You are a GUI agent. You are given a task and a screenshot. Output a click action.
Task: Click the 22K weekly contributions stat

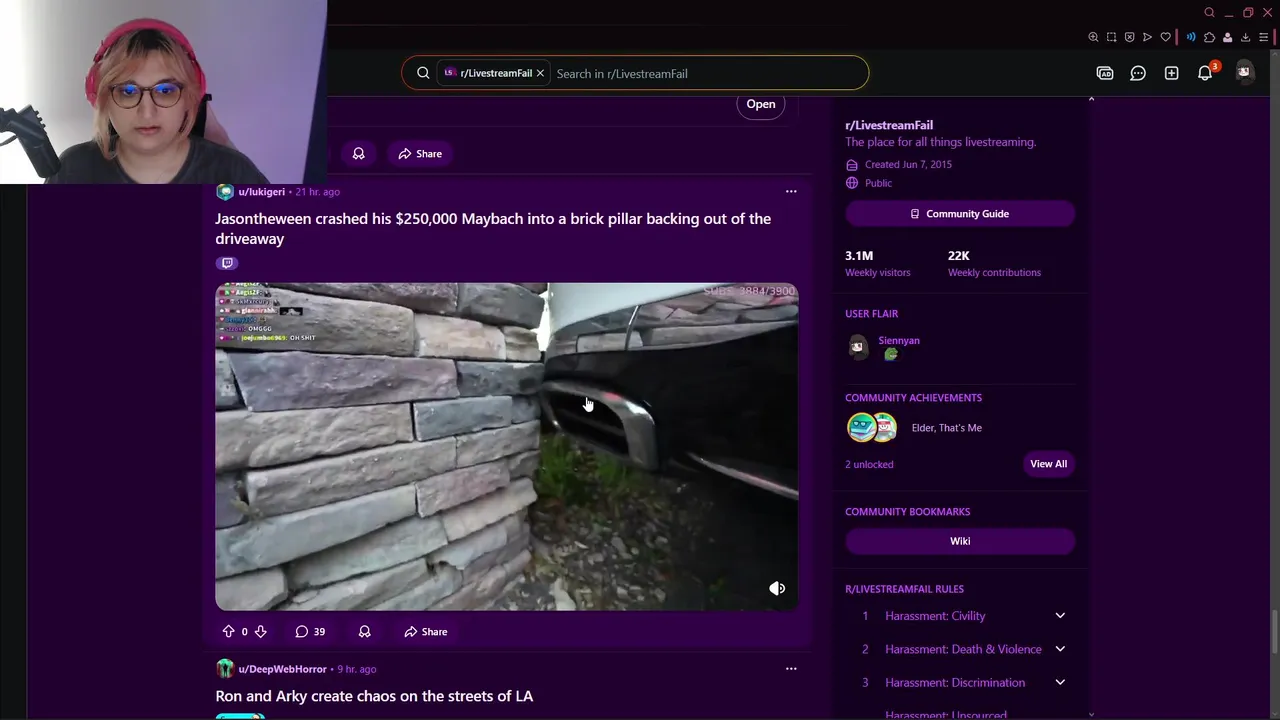point(994,263)
